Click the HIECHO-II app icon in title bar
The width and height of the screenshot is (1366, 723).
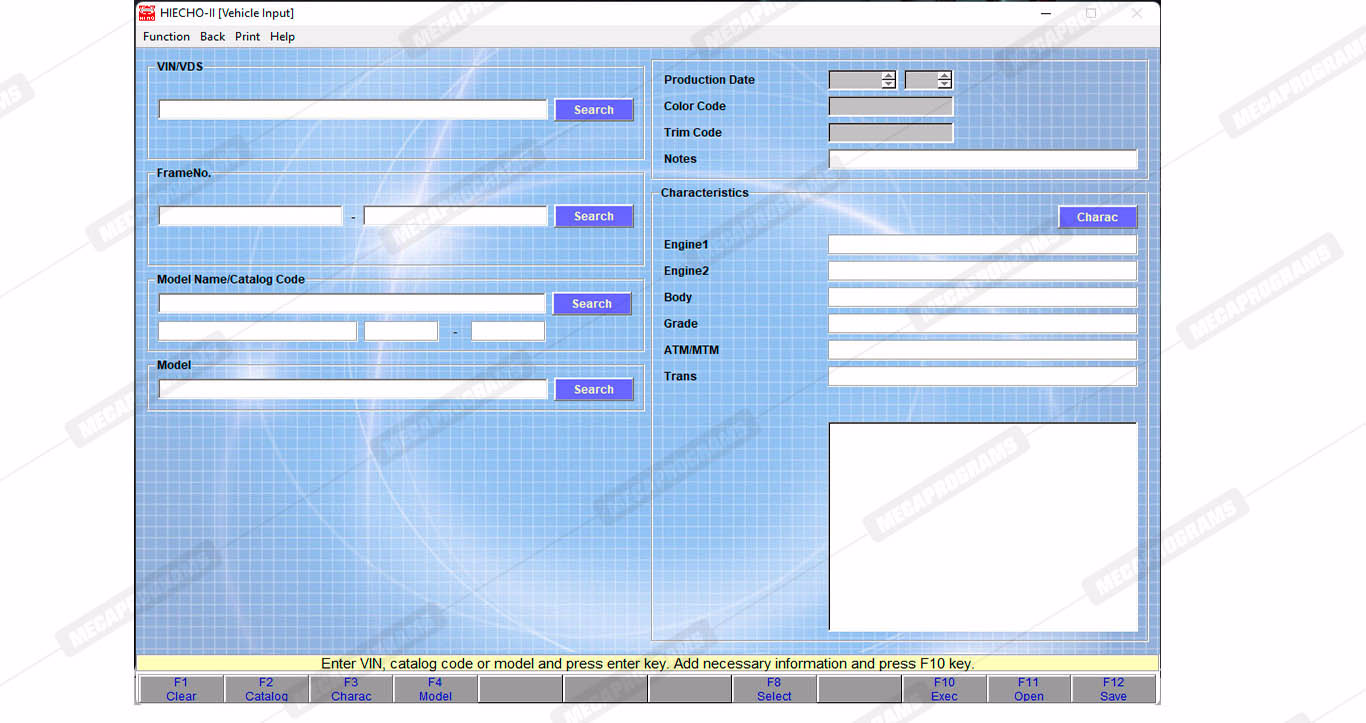147,13
